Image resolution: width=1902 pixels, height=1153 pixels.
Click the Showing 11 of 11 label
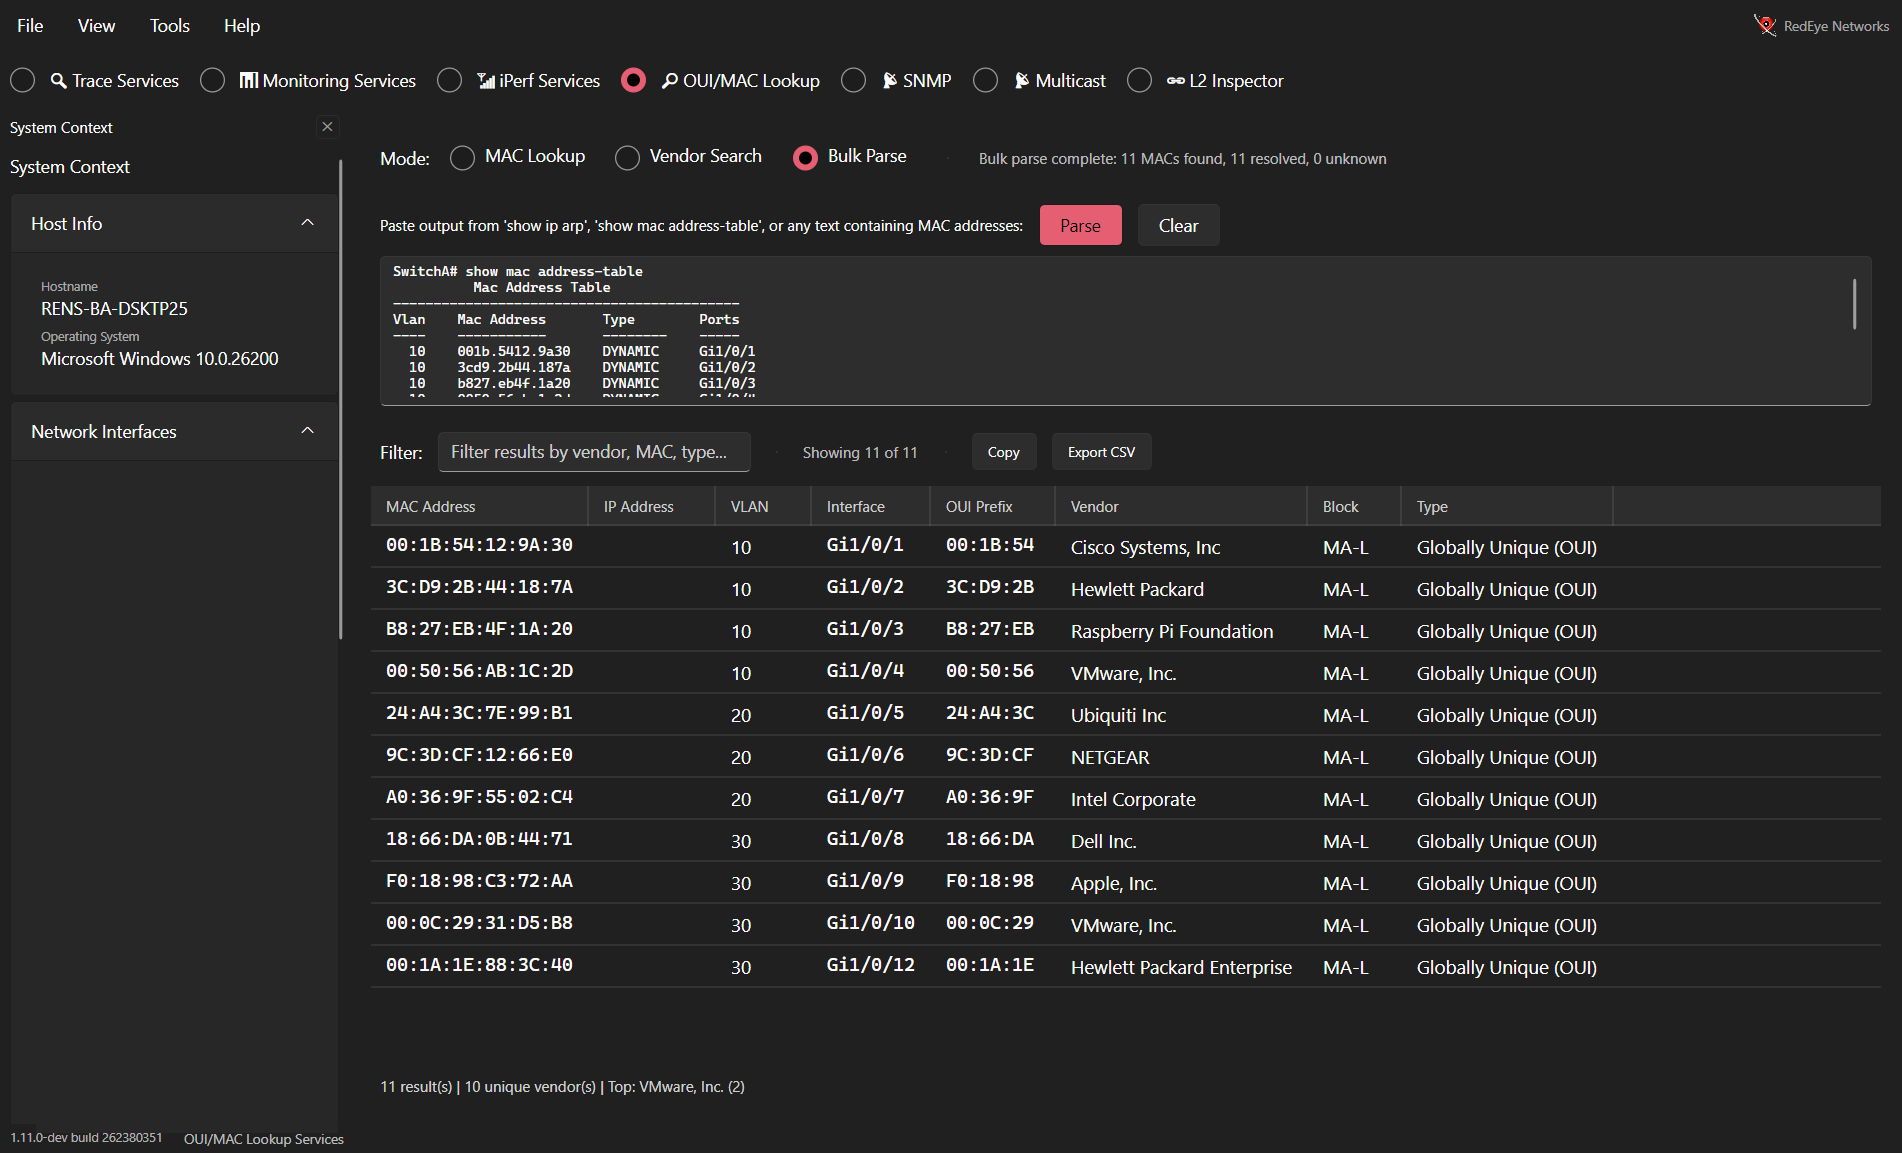(860, 453)
